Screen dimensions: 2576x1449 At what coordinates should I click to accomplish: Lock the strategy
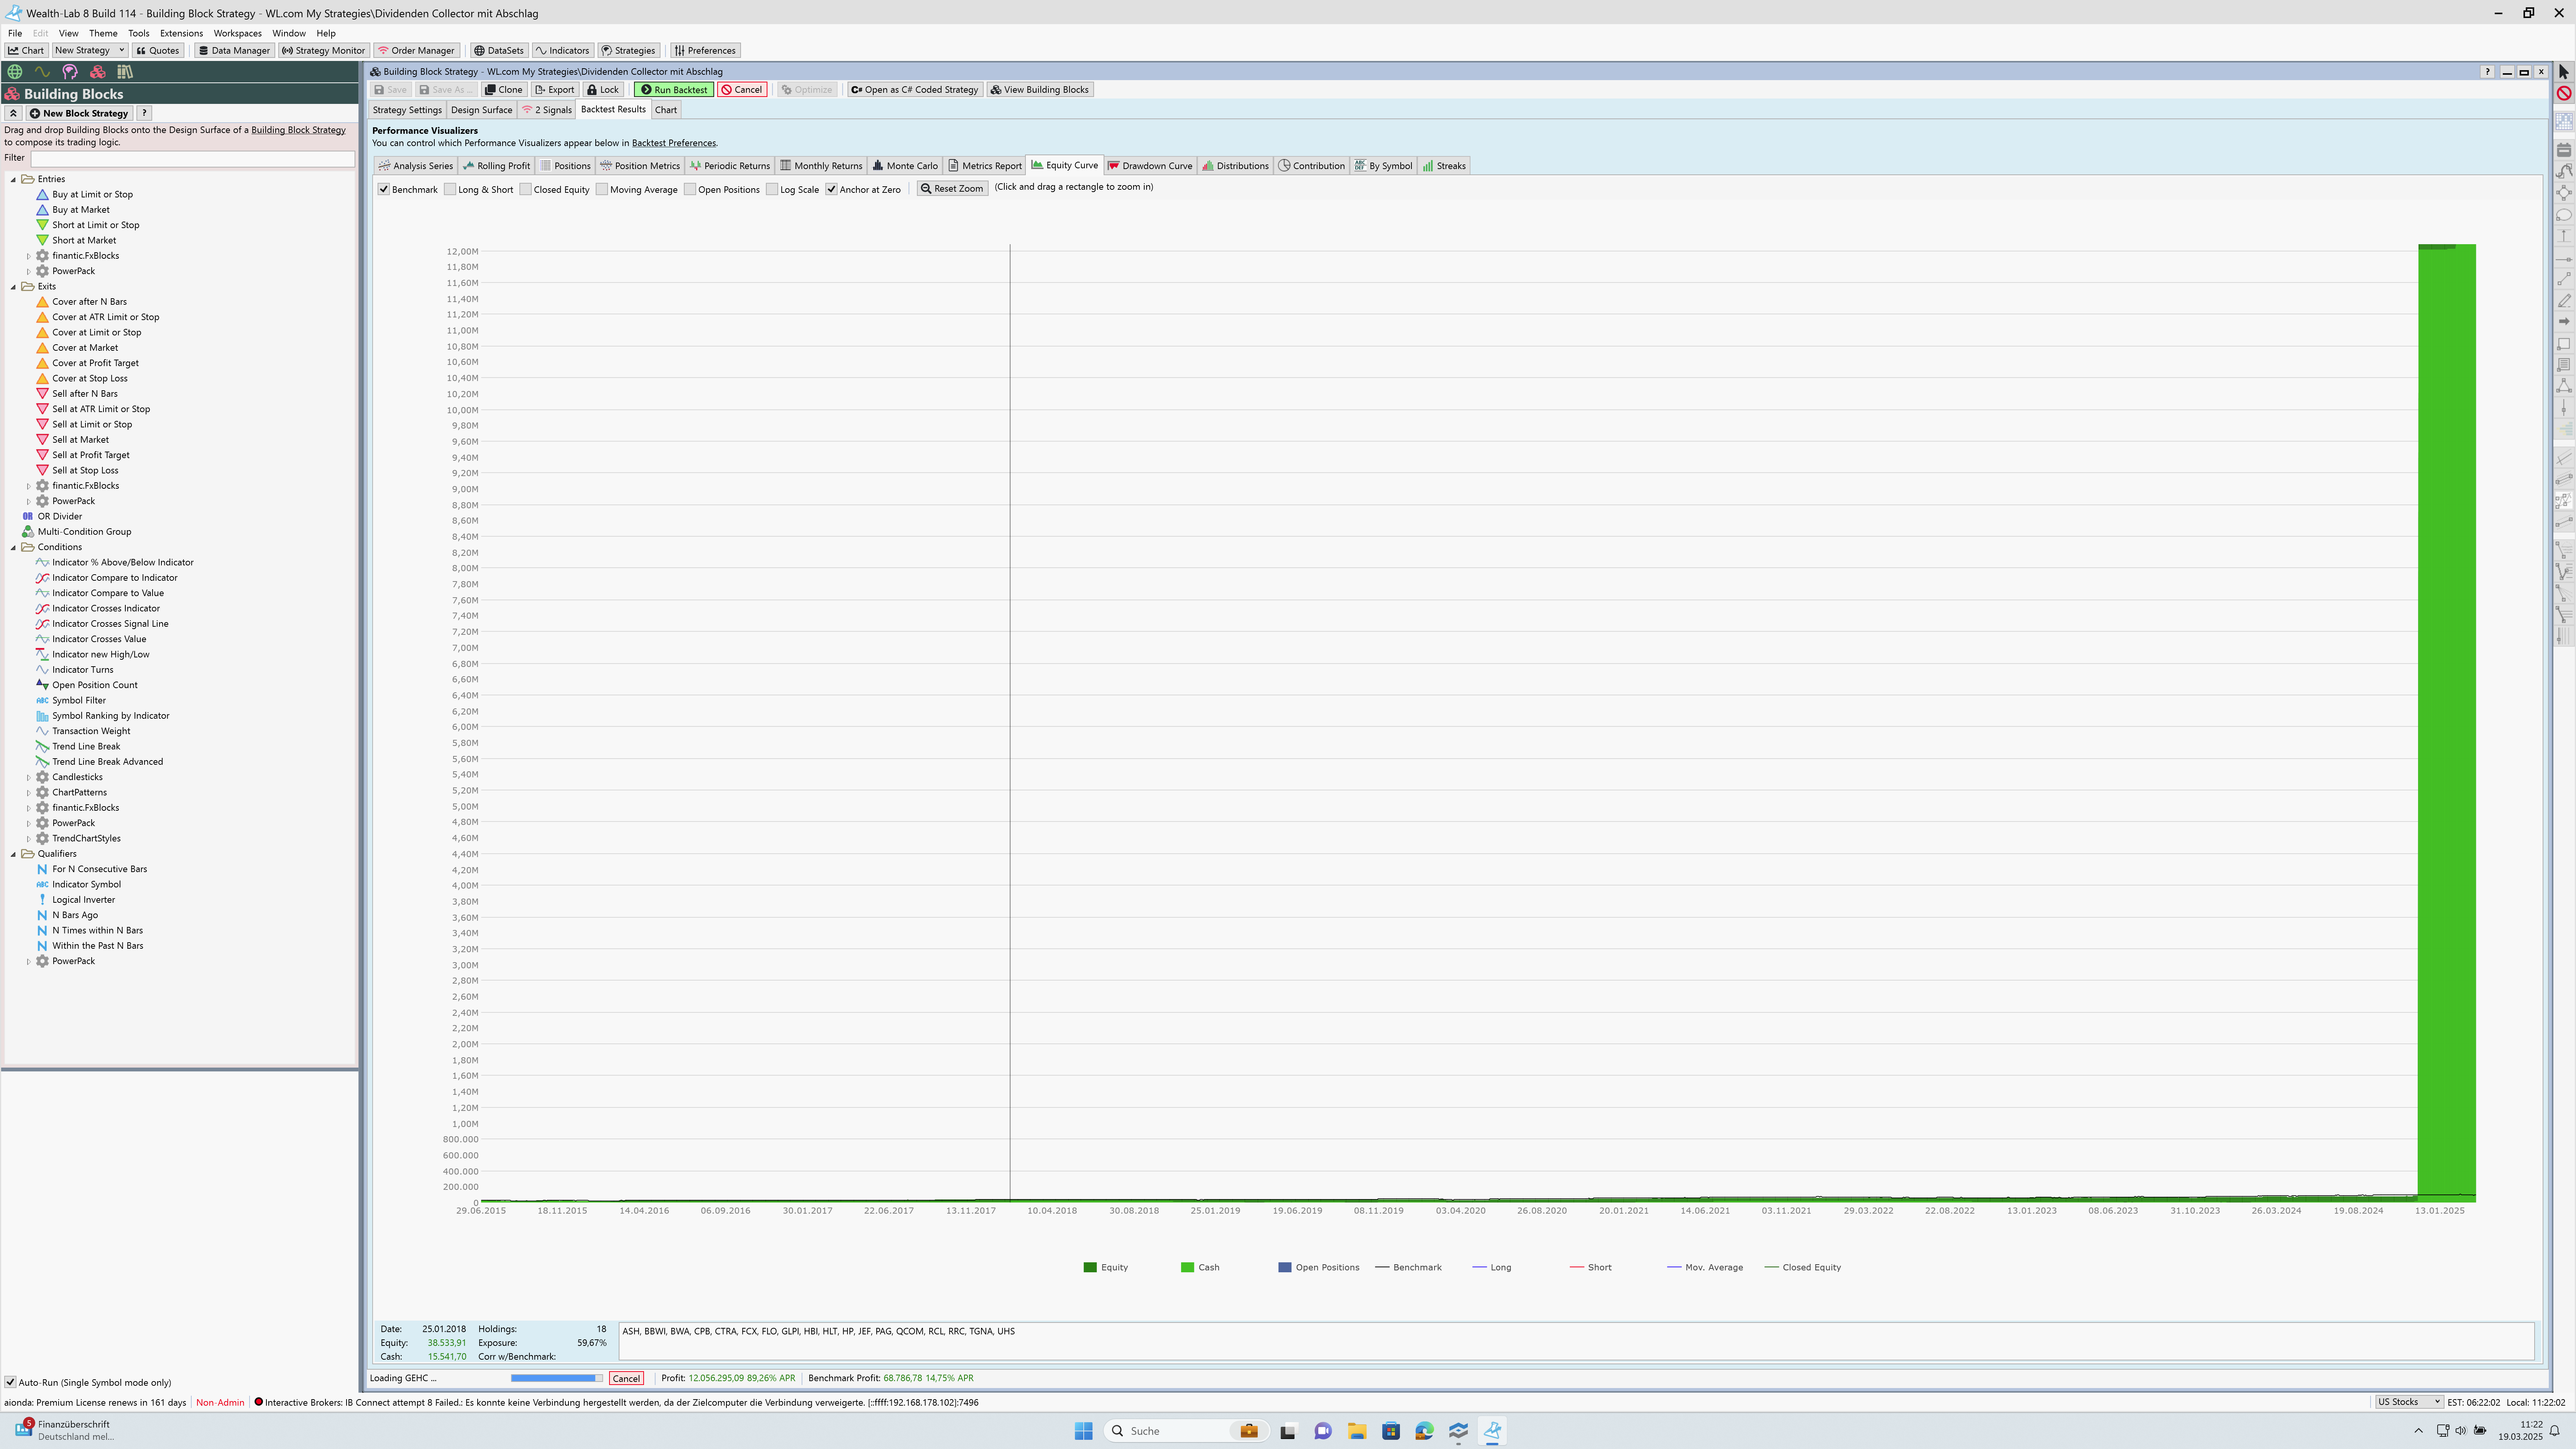coord(603,90)
